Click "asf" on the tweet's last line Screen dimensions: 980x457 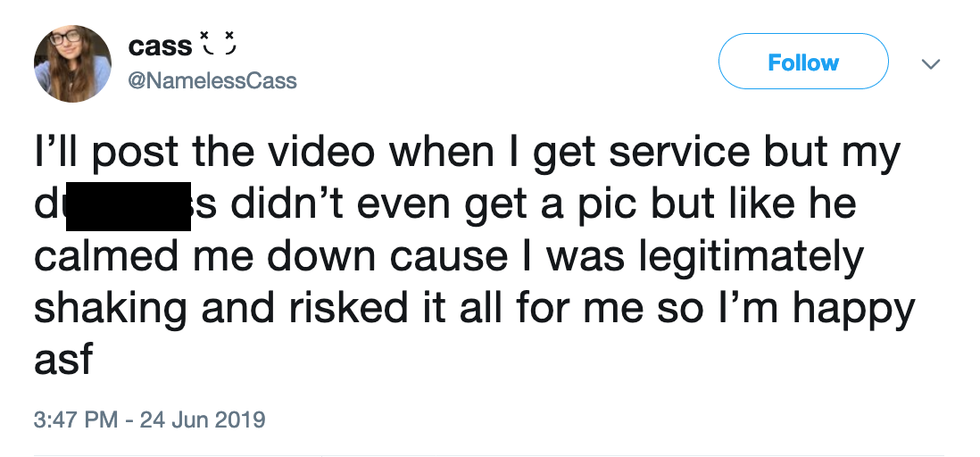[x=63, y=357]
